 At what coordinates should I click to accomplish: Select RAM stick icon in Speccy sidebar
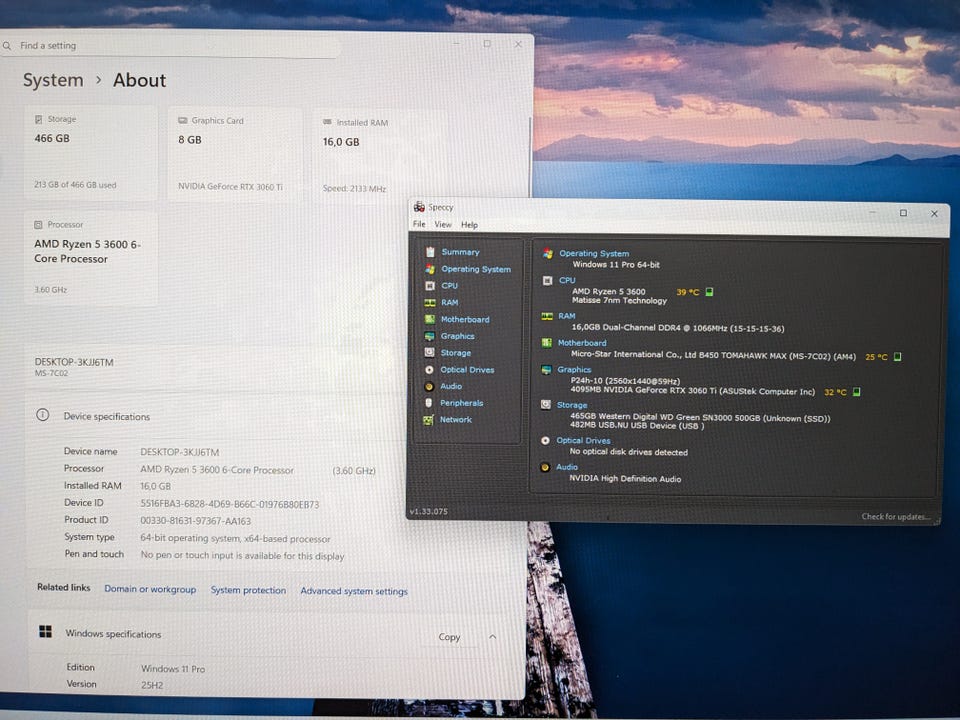[430, 302]
